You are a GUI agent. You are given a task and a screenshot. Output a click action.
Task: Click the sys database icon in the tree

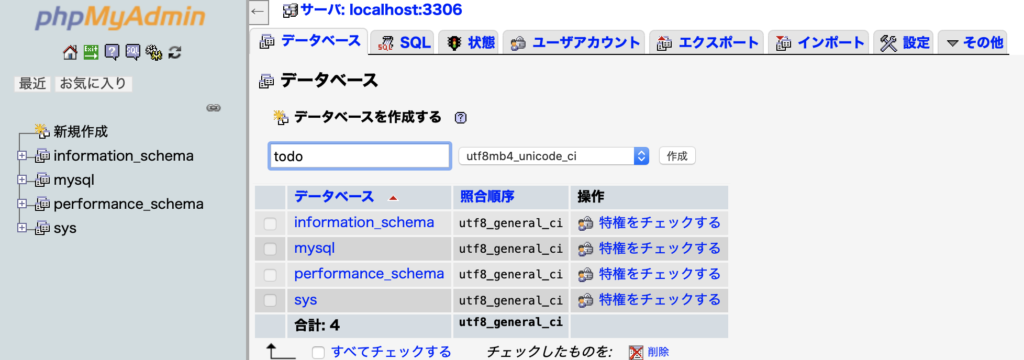point(42,228)
